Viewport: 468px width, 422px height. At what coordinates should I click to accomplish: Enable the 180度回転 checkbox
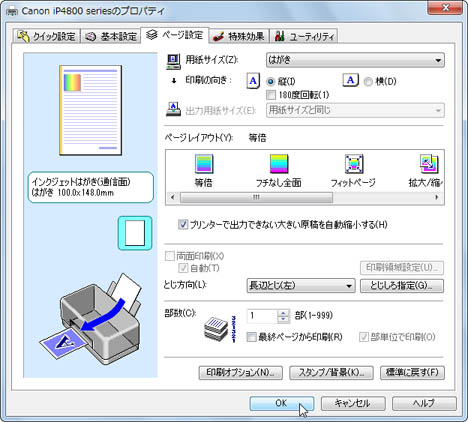tap(271, 95)
